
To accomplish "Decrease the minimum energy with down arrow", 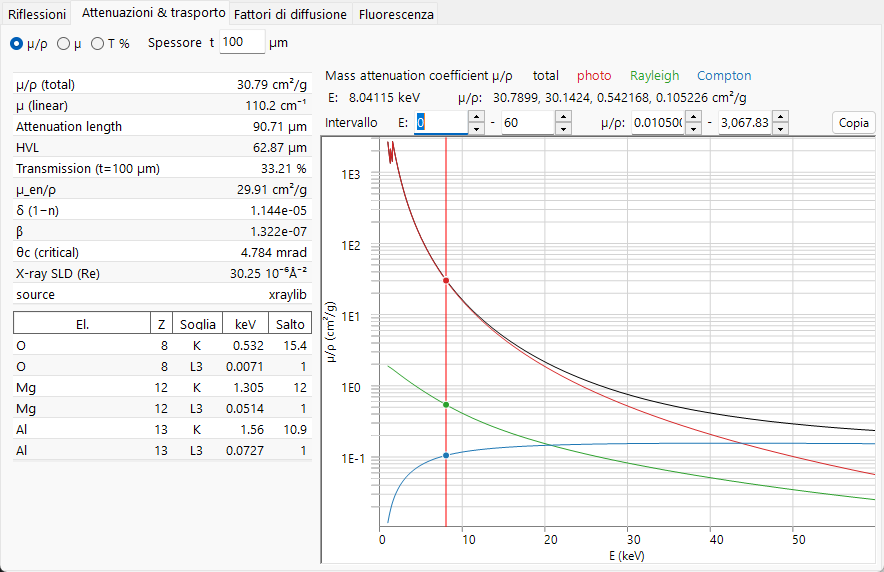I will [x=476, y=129].
